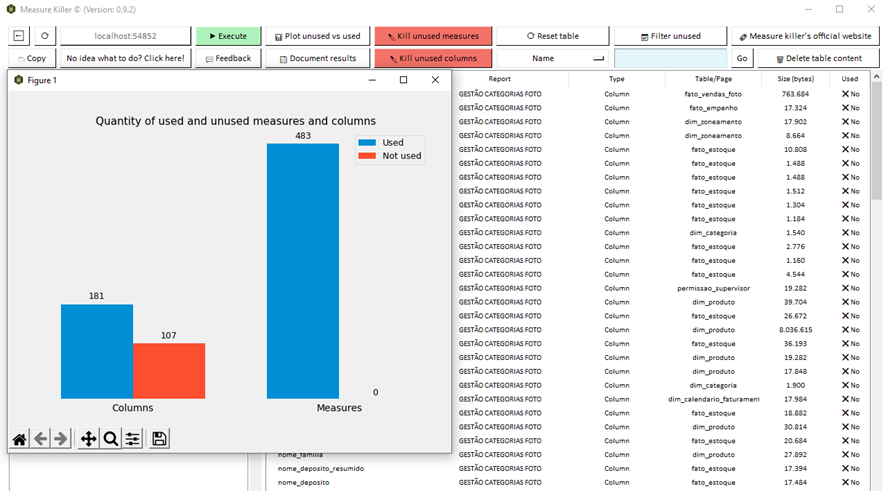Sort table by Type column header
886x491 pixels.
click(x=616, y=79)
